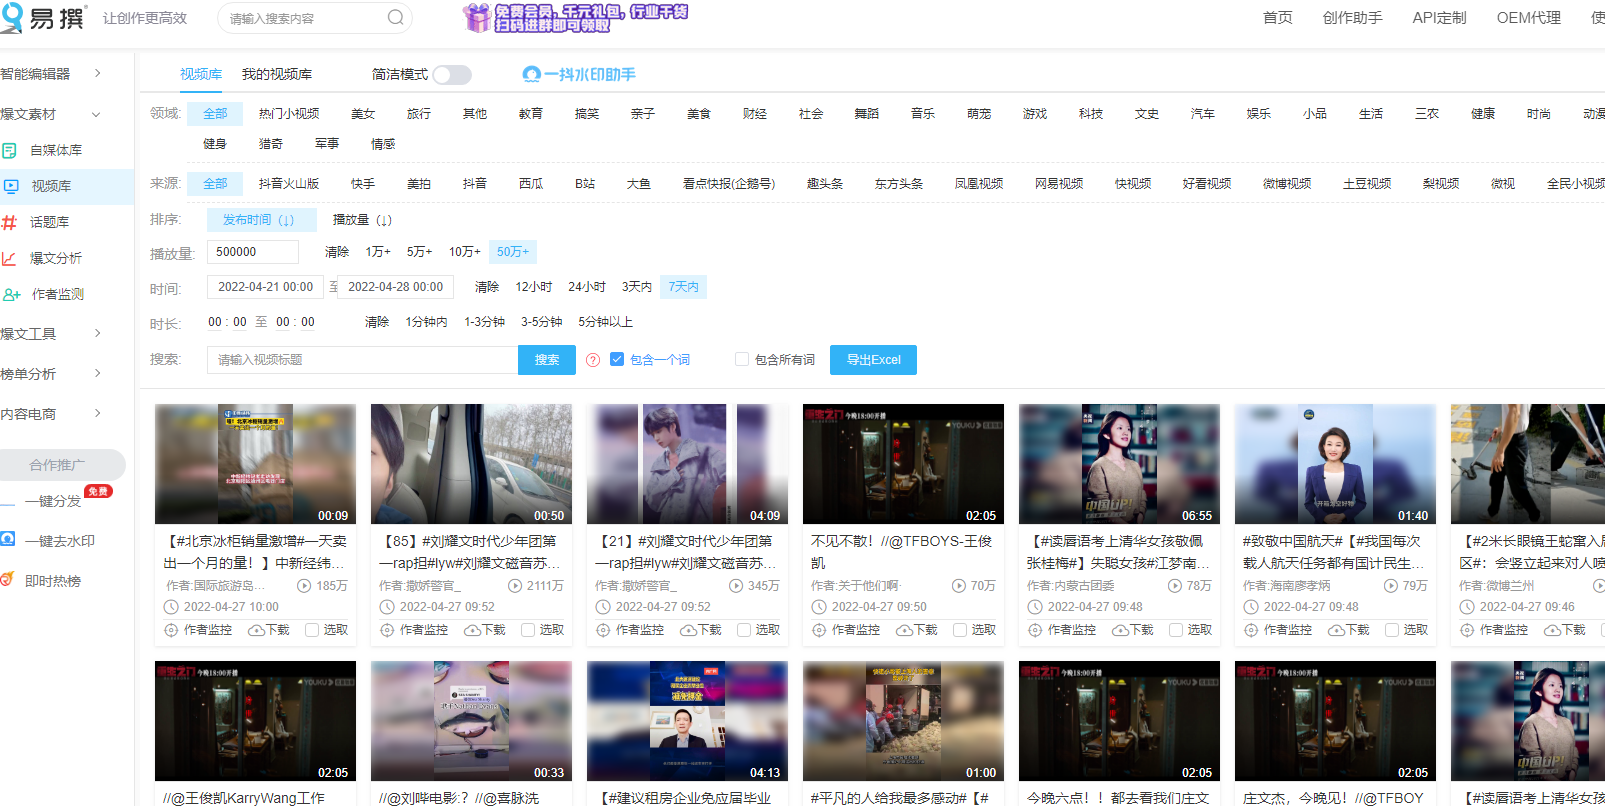Download the 不见不散 TFBOYS video
Viewport: 1605px width, 806px height.
coord(917,630)
